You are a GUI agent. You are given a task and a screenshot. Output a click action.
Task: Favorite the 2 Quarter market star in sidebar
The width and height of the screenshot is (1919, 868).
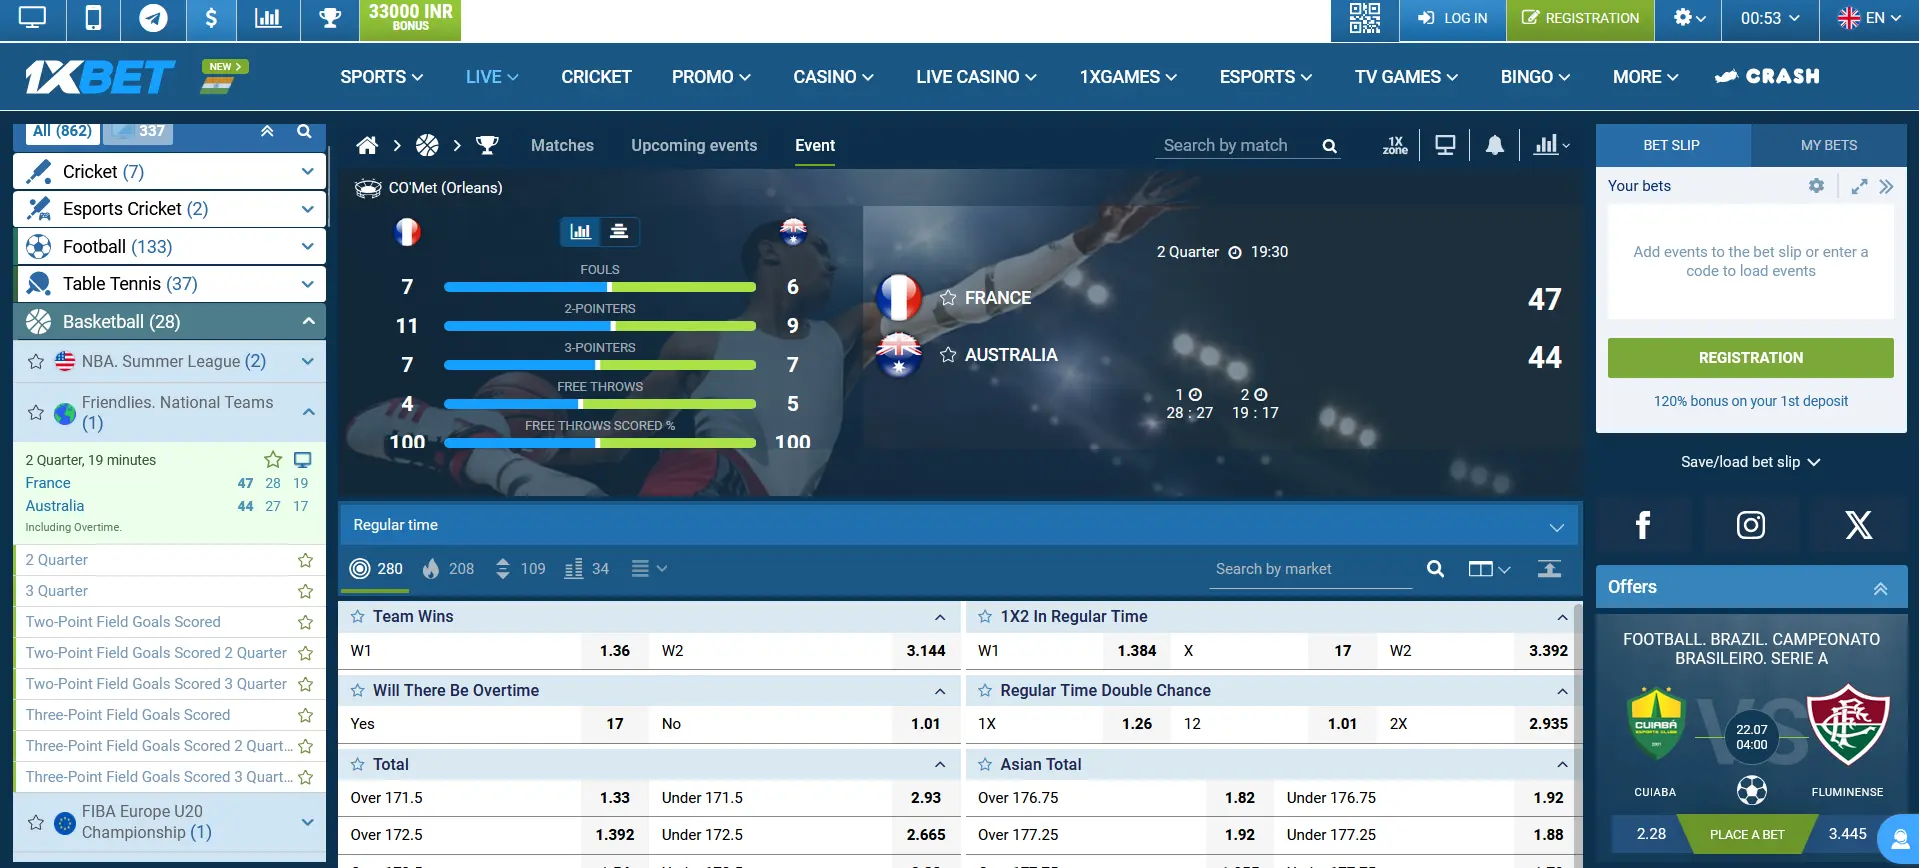pyautogui.click(x=306, y=560)
